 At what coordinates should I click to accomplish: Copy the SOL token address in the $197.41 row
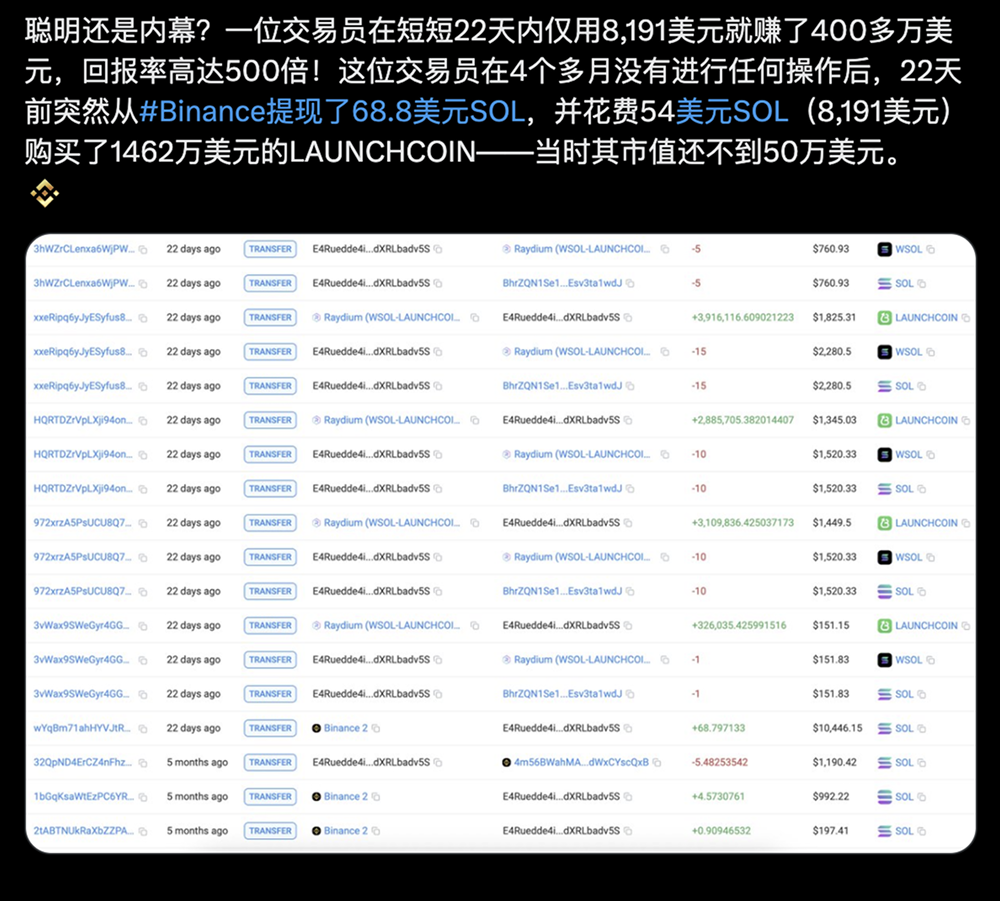tap(922, 831)
